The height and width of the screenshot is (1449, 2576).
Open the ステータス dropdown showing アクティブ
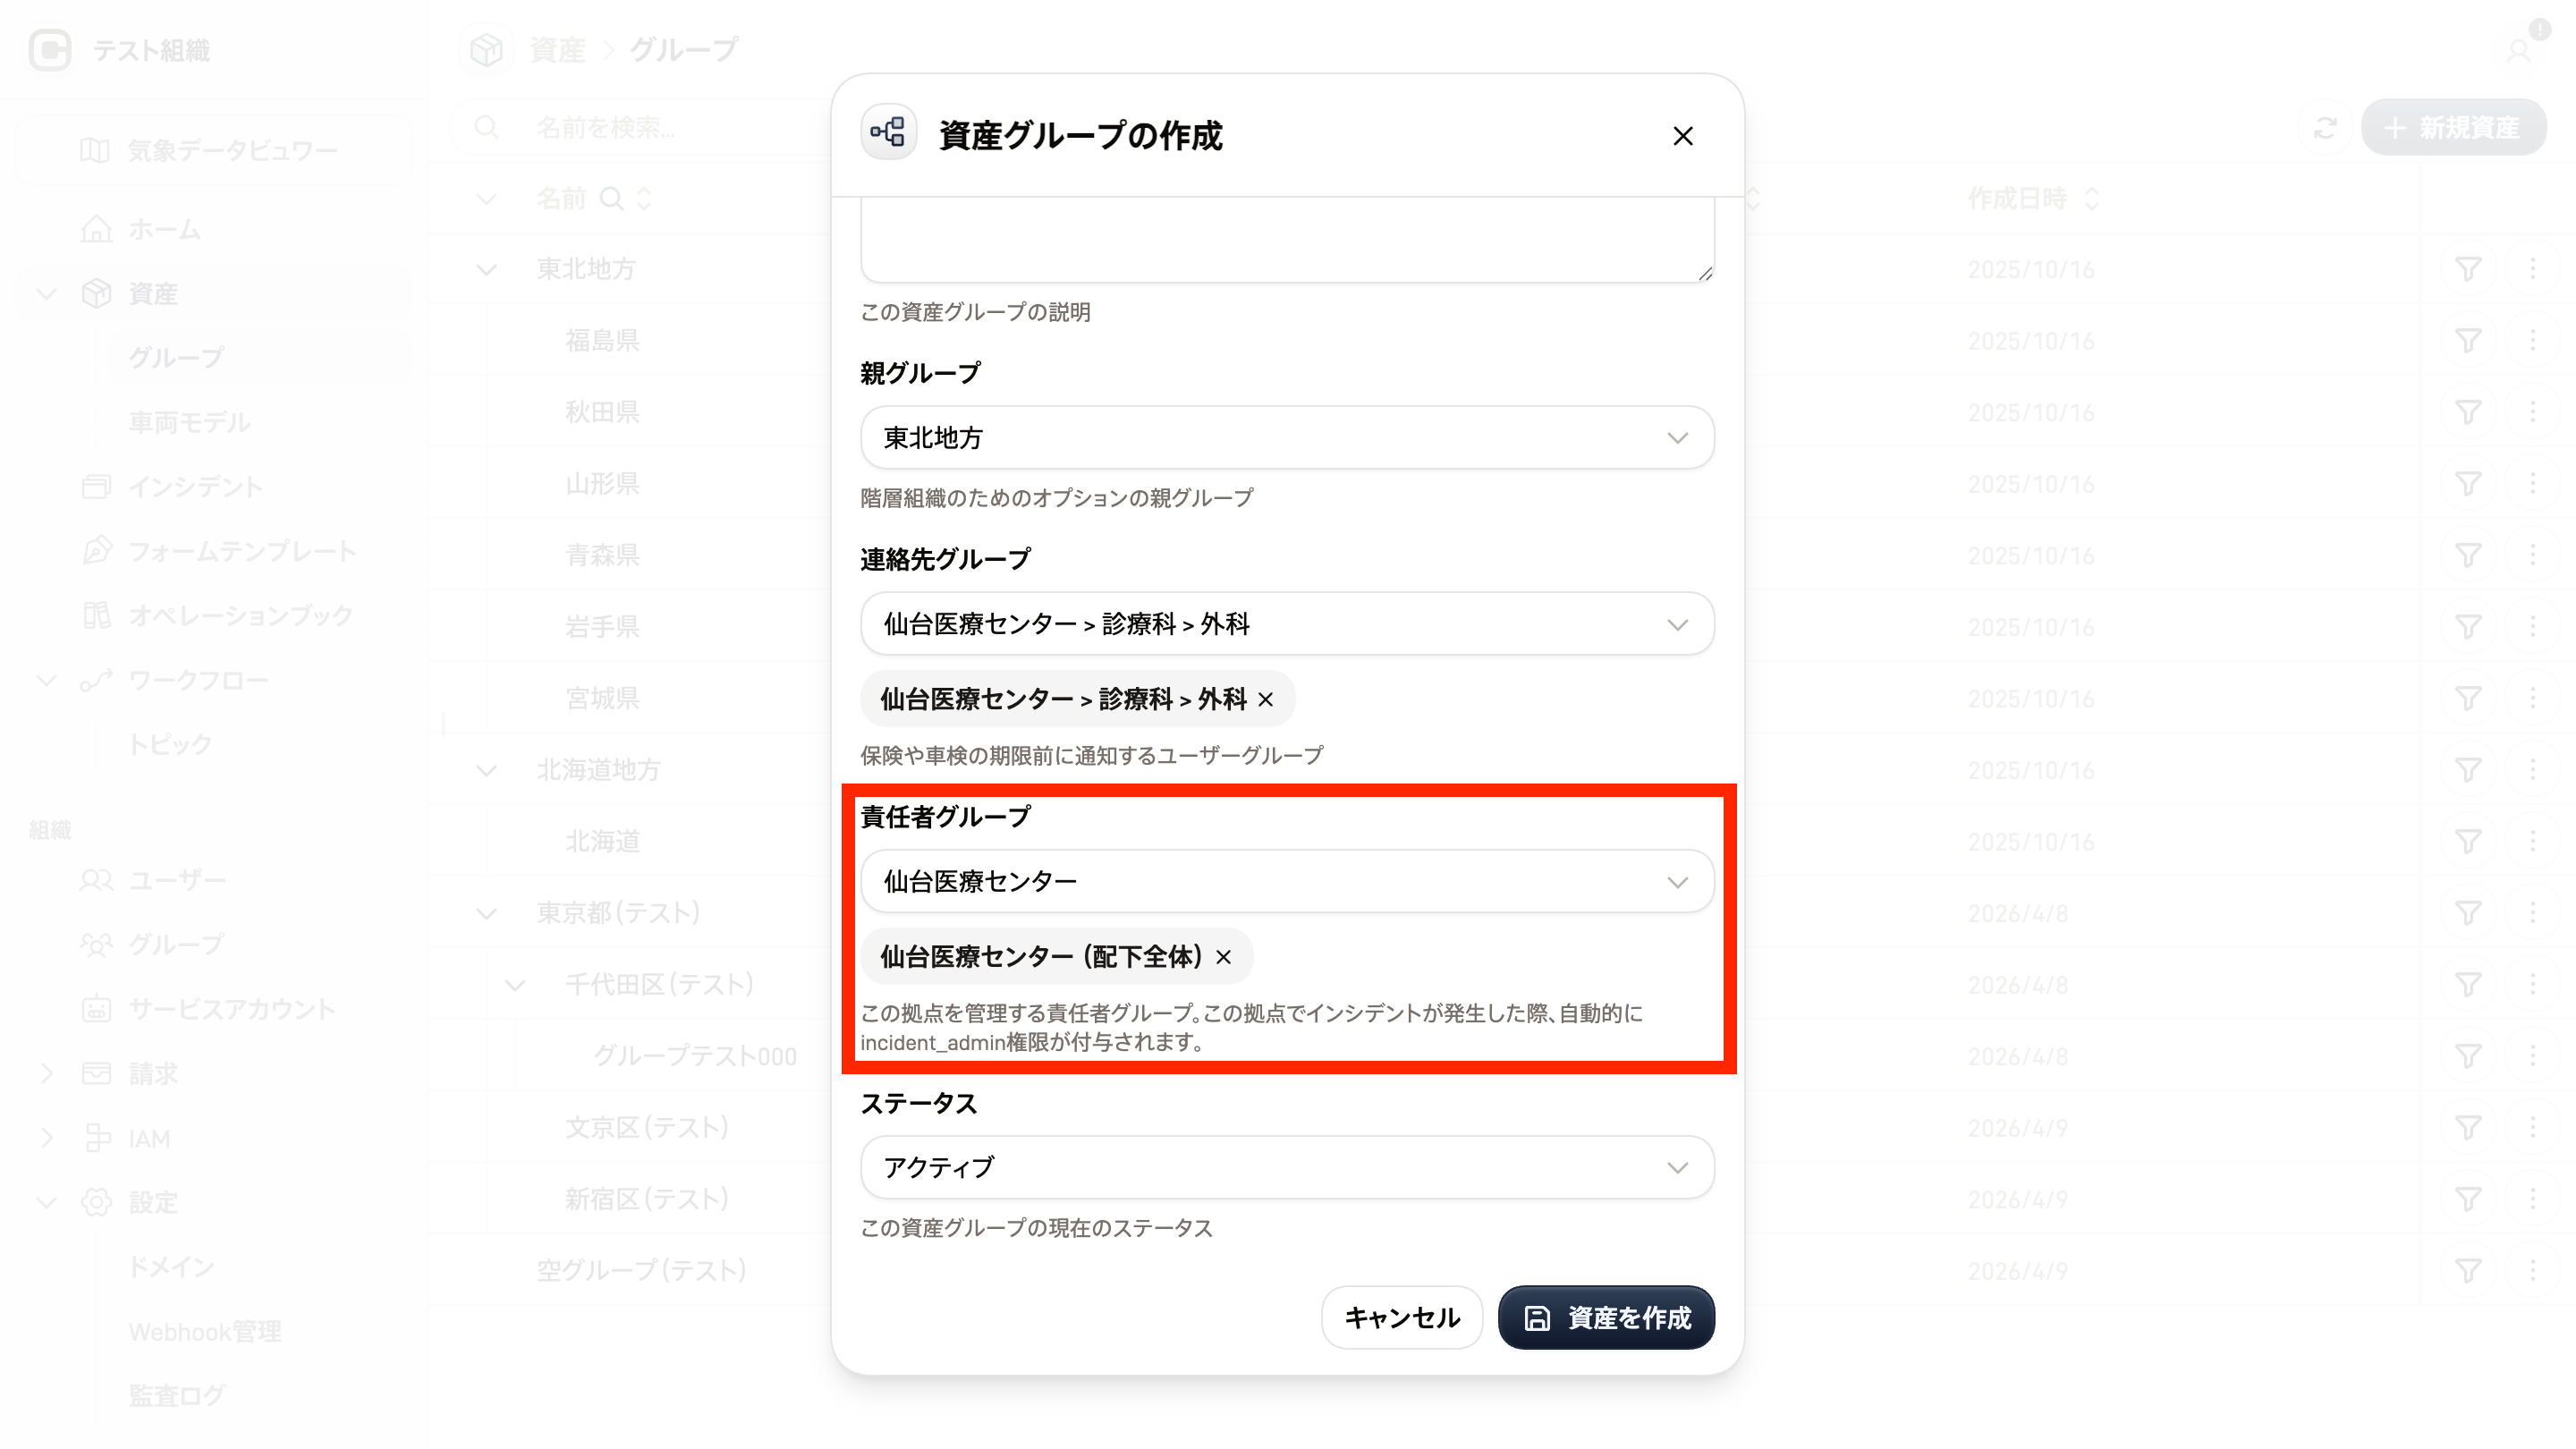(x=1287, y=1167)
